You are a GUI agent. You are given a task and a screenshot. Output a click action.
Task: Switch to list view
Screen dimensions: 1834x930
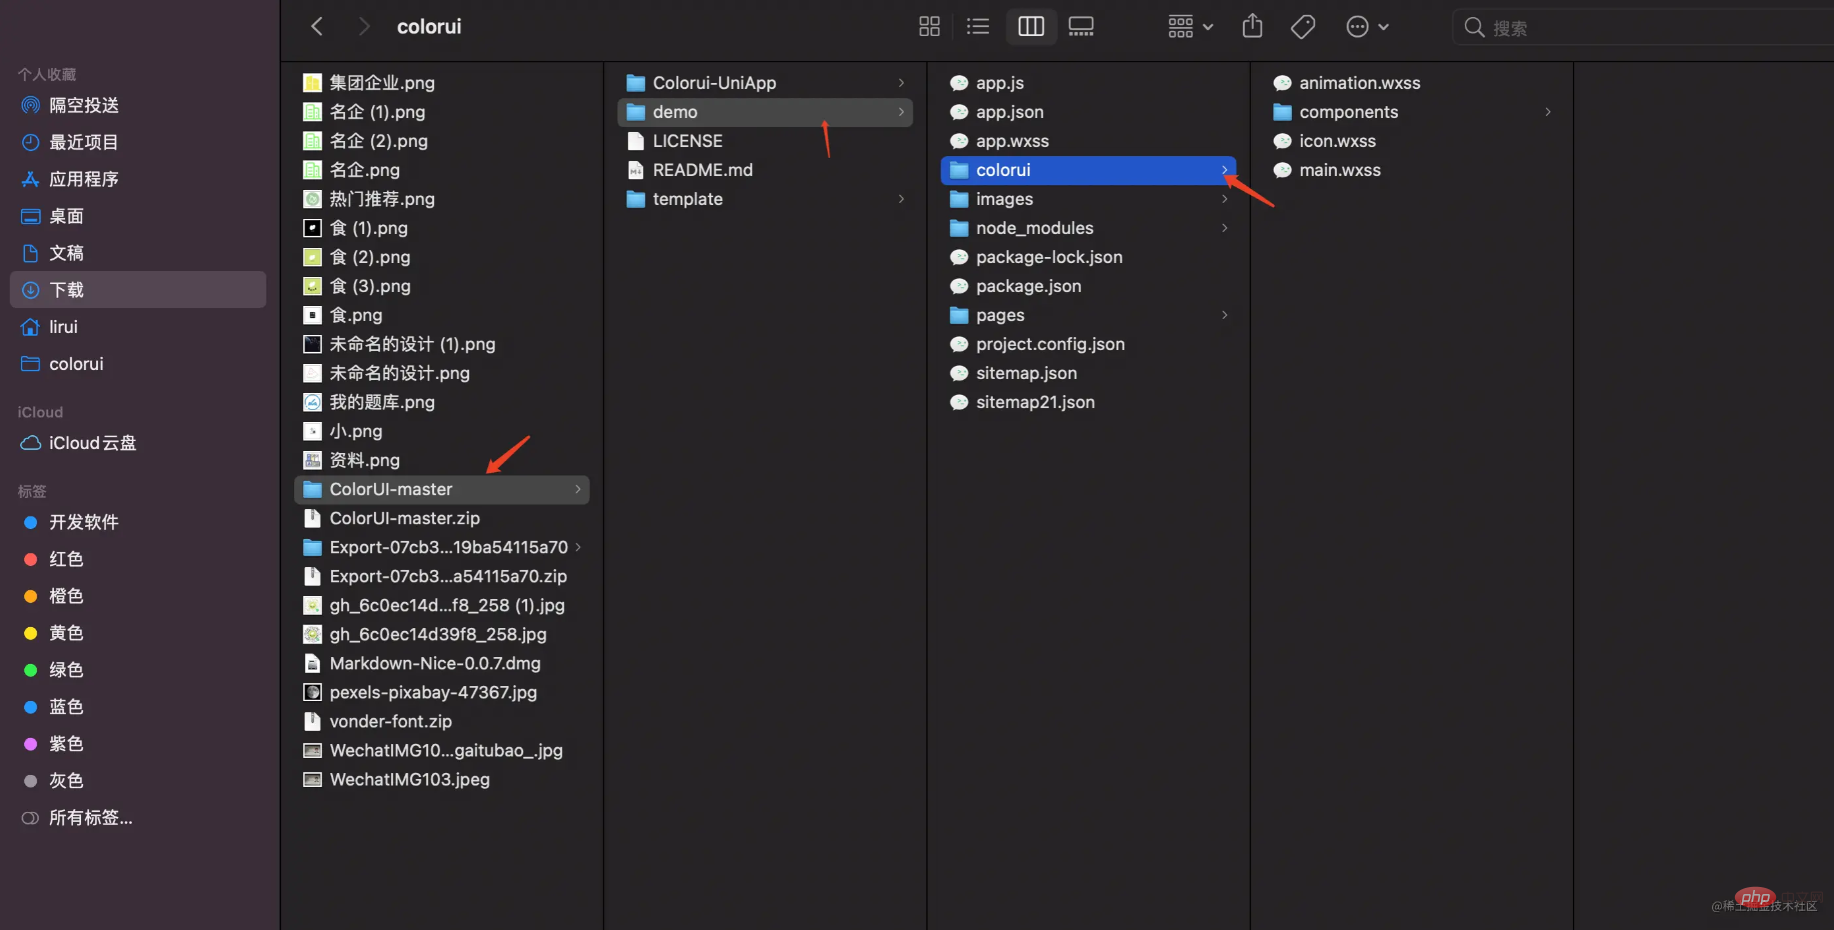click(x=978, y=27)
